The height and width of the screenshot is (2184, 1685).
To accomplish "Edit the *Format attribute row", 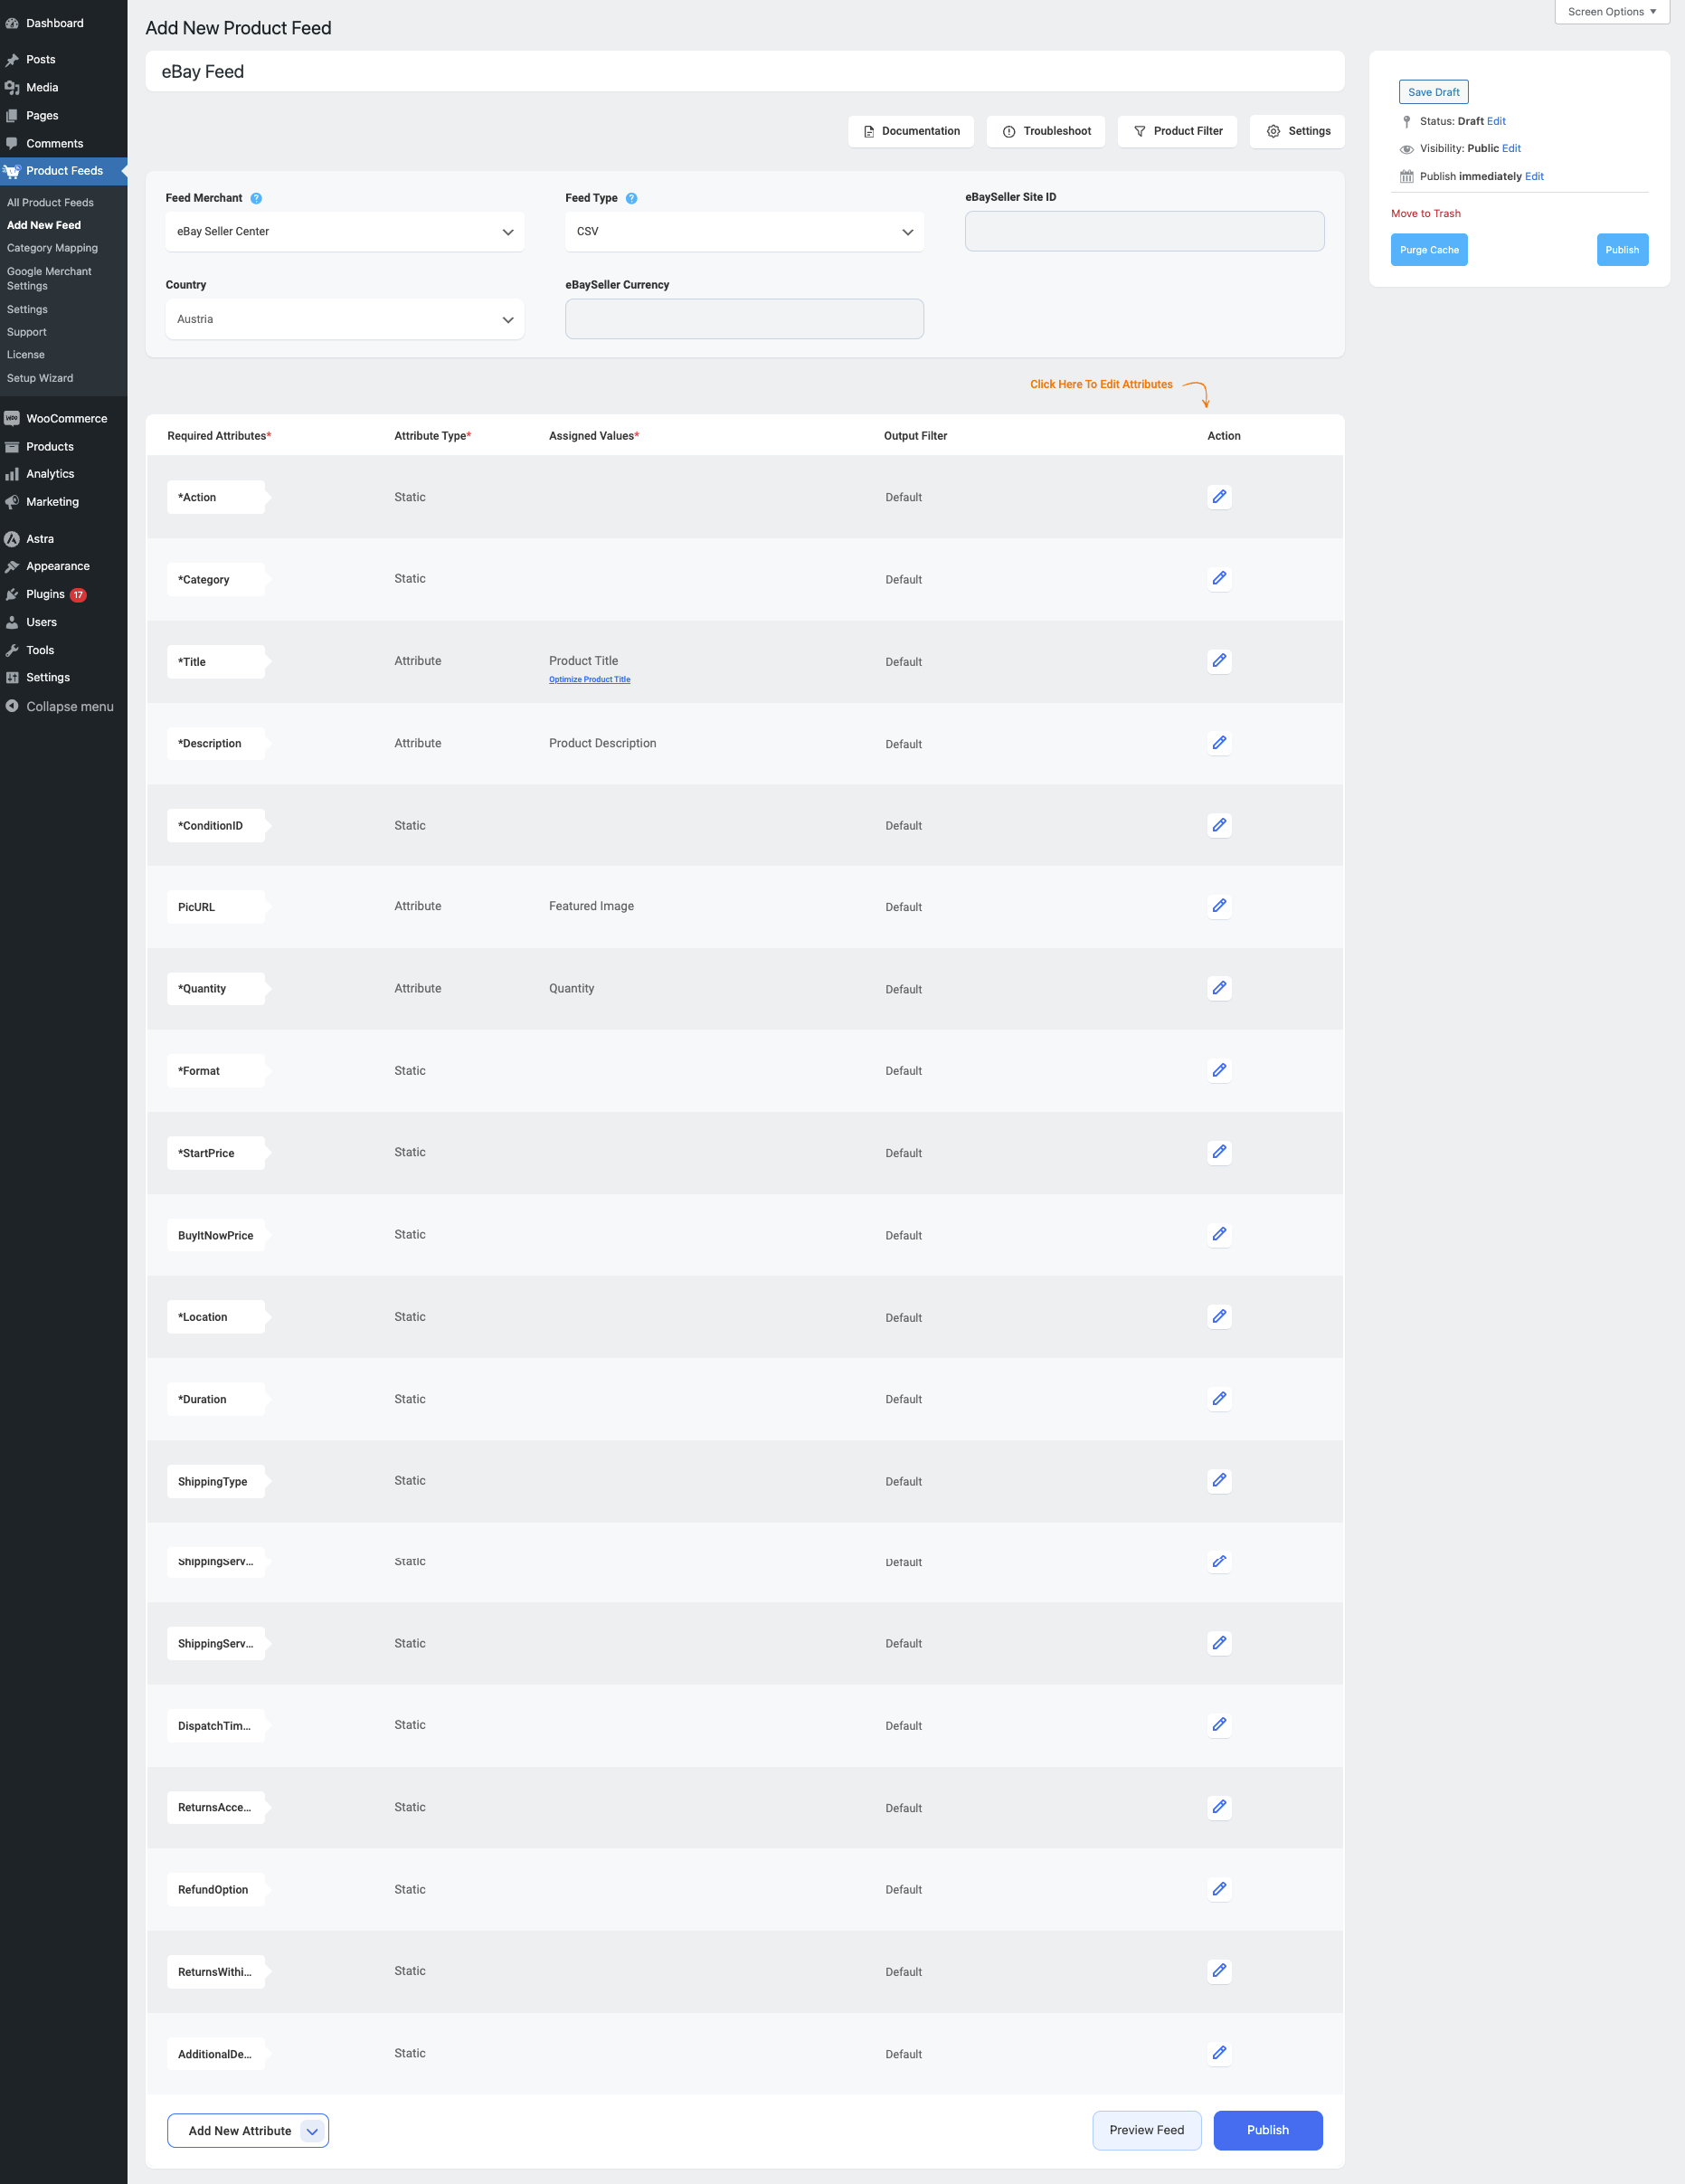I will pos(1219,1070).
